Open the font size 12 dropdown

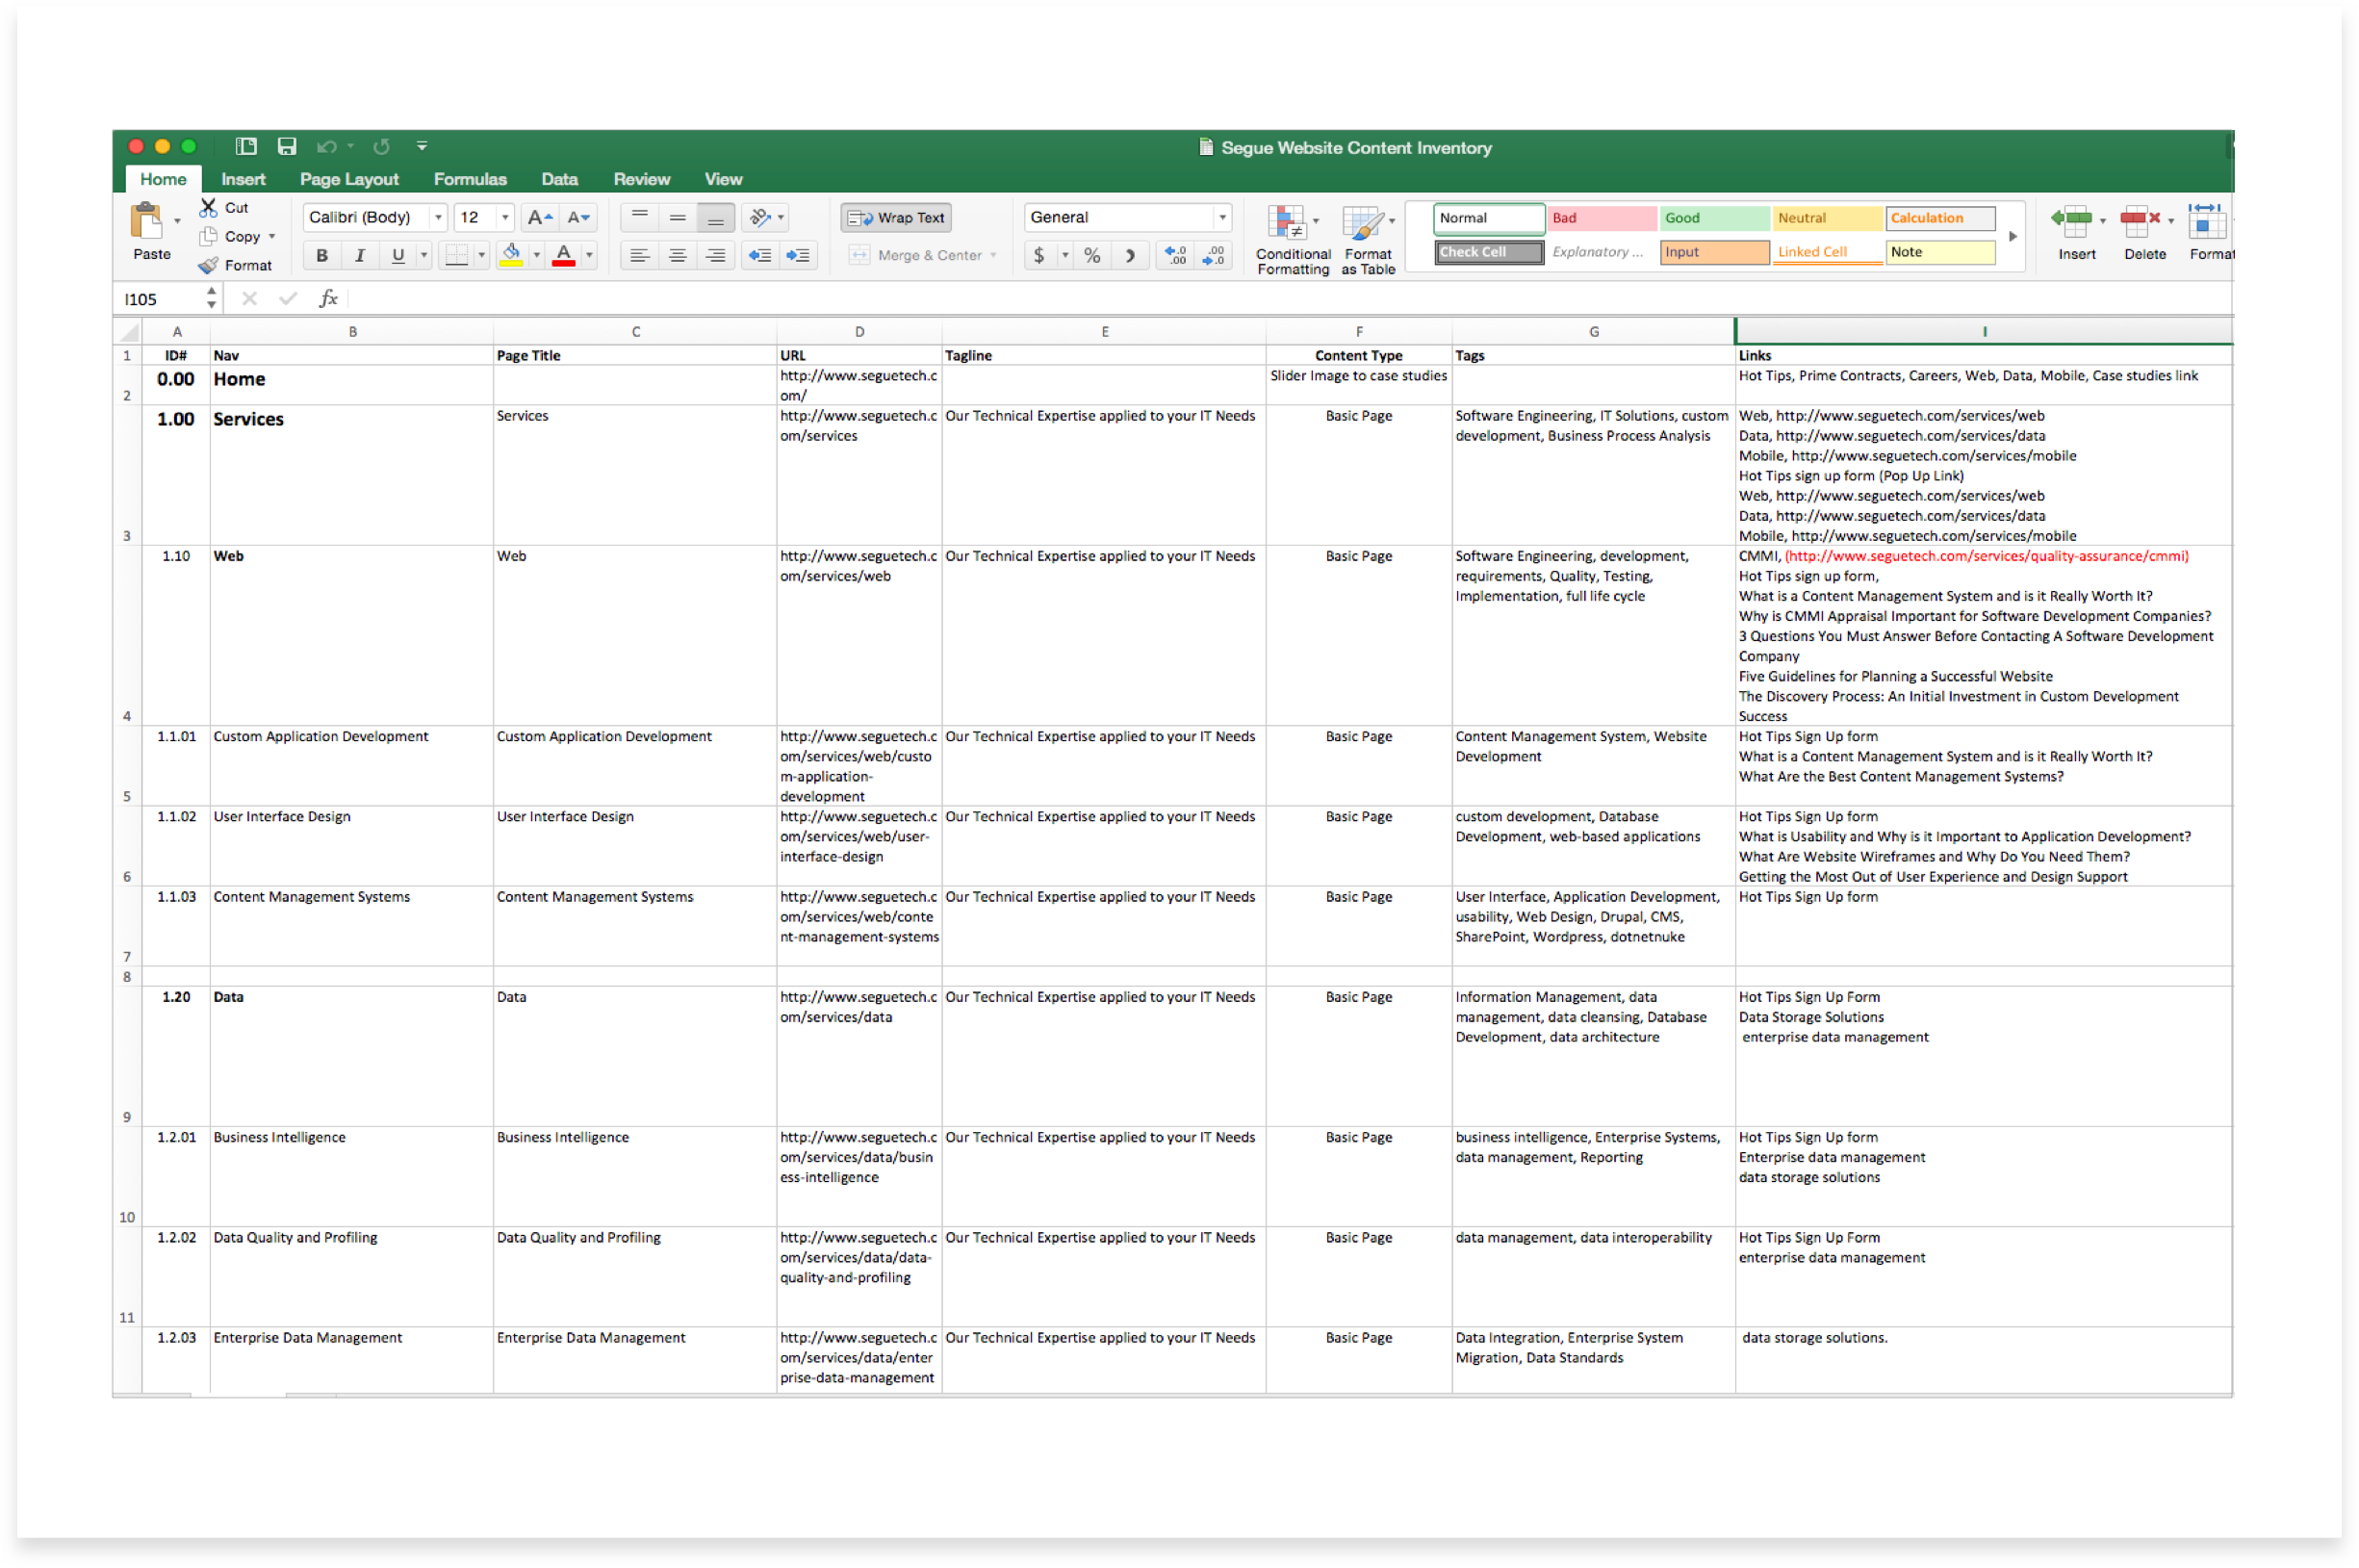pyautogui.click(x=505, y=217)
